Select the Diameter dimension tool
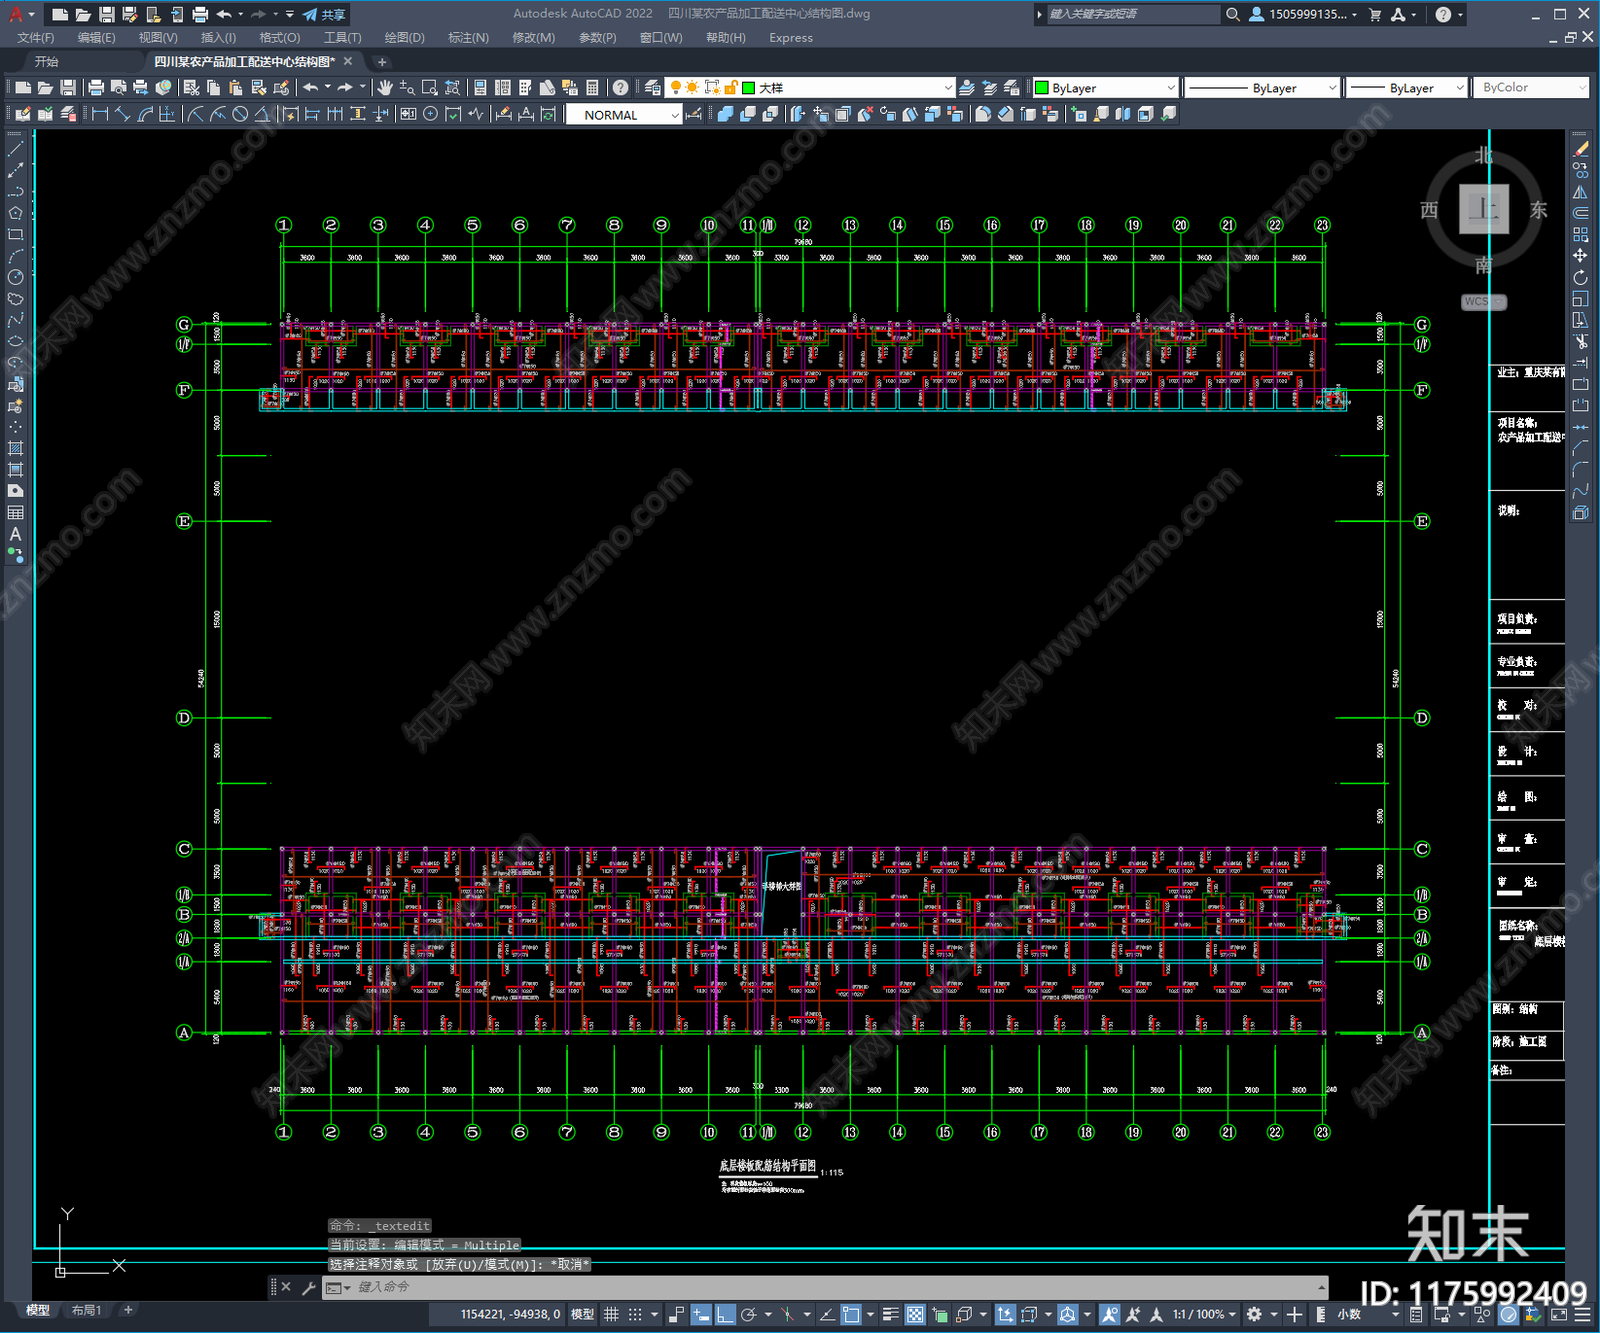Image resolution: width=1600 pixels, height=1333 pixels. pos(240,114)
